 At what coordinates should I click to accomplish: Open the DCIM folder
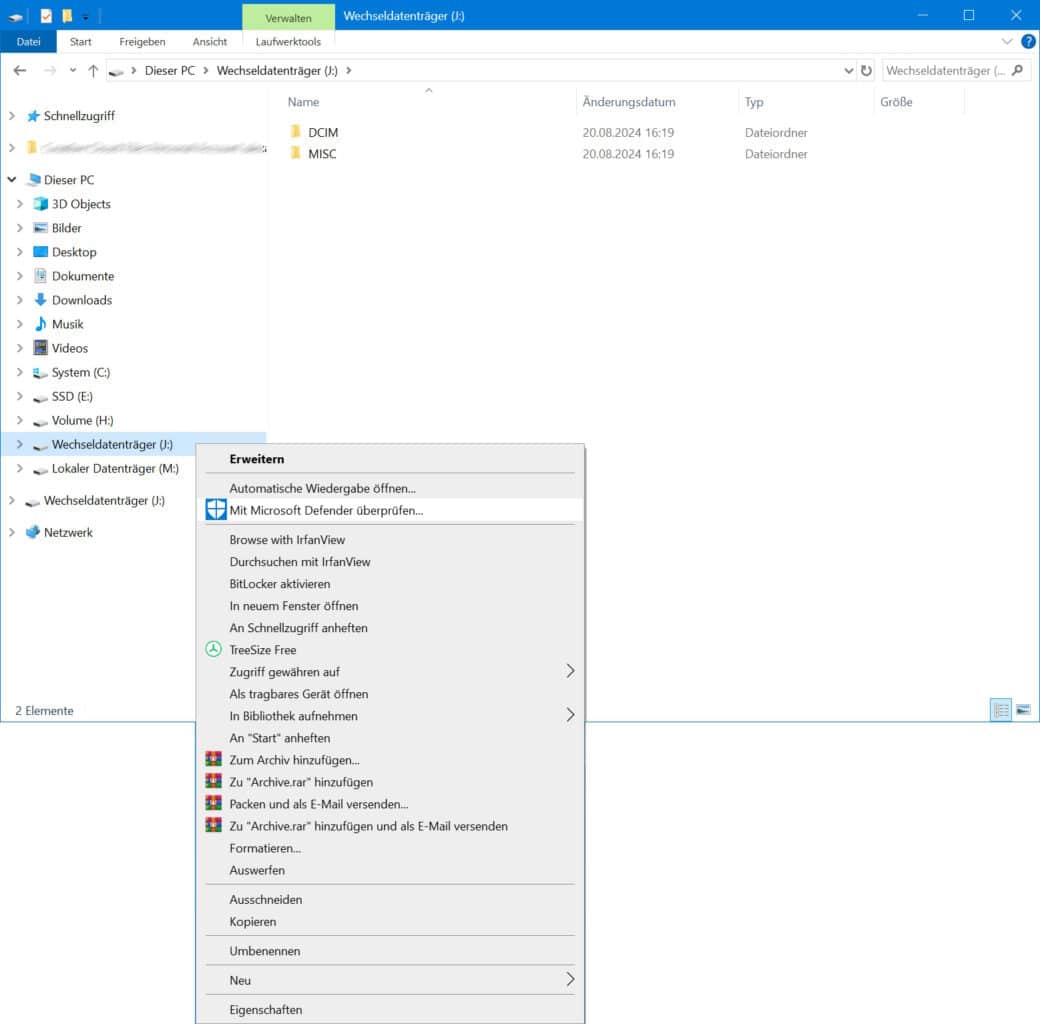[x=323, y=132]
